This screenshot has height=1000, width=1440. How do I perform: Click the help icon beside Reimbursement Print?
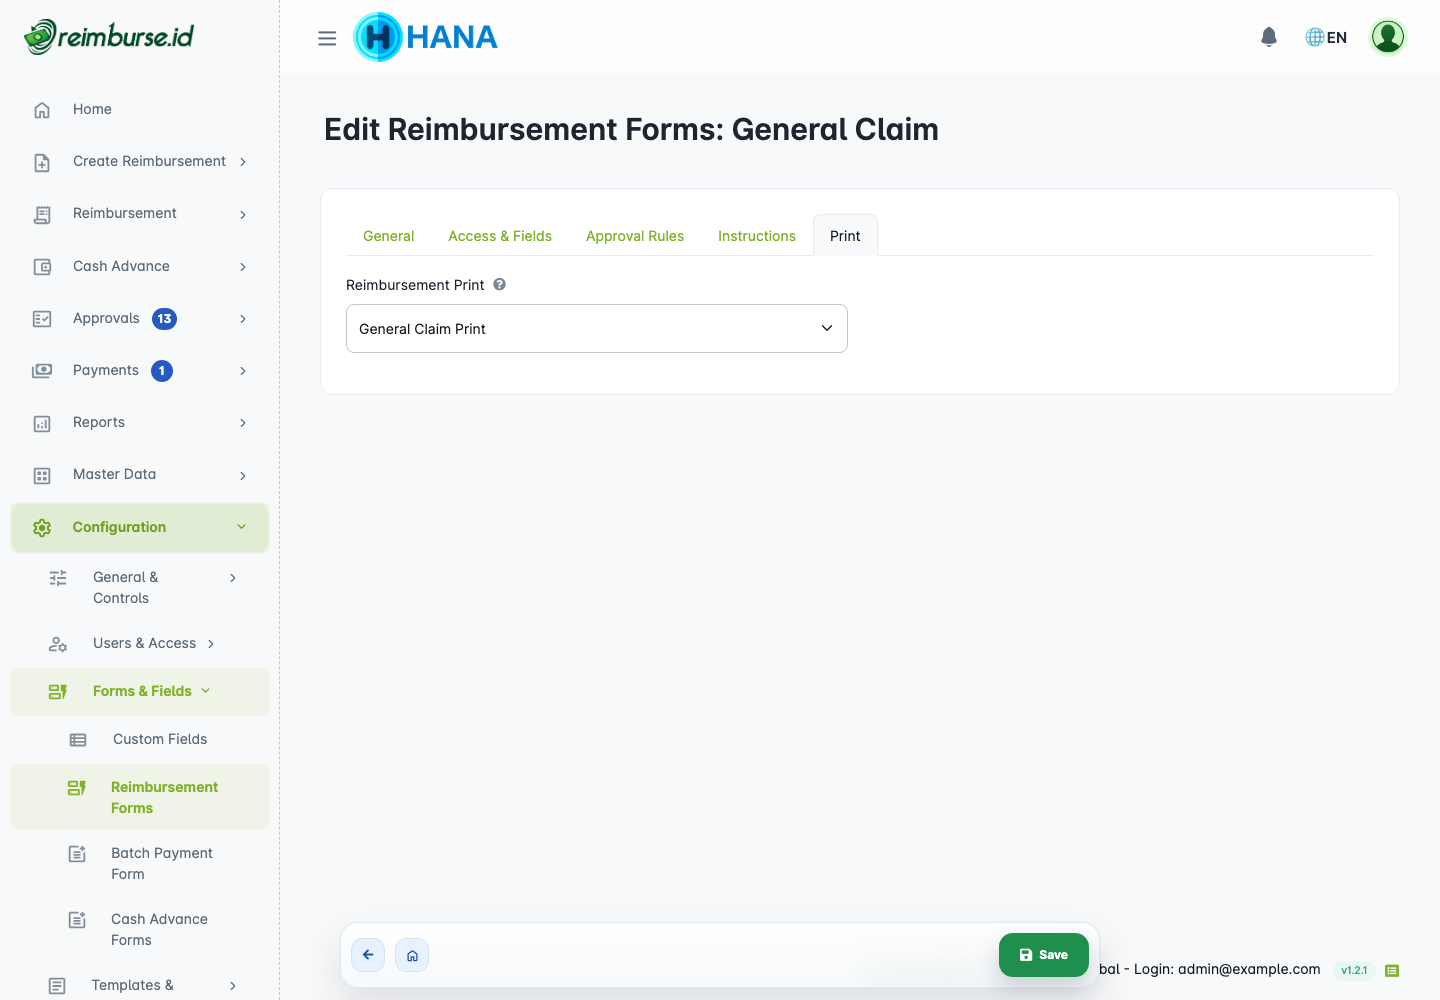(500, 284)
